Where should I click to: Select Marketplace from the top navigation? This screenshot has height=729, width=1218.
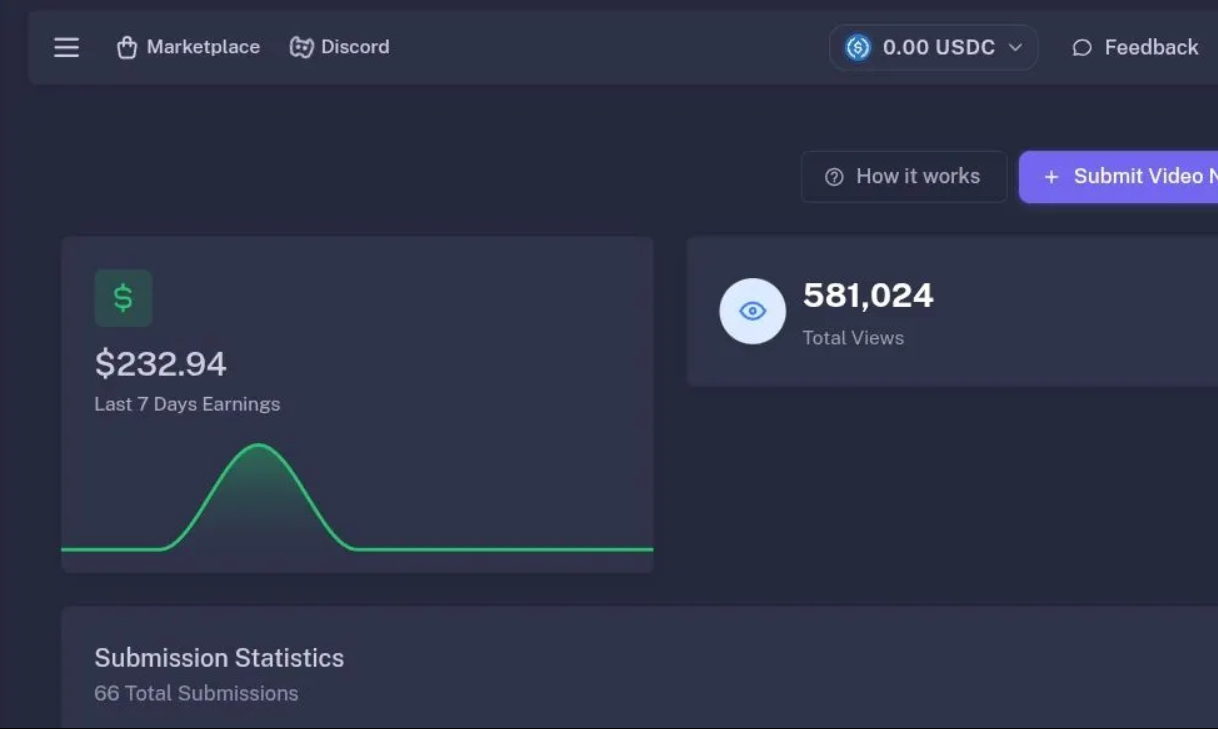pos(202,46)
